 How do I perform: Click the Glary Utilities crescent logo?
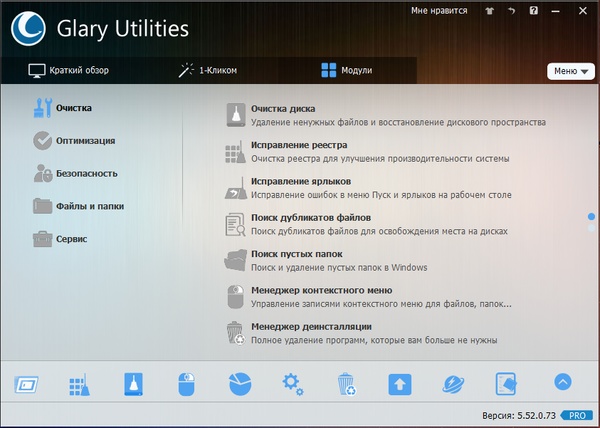click(28, 29)
